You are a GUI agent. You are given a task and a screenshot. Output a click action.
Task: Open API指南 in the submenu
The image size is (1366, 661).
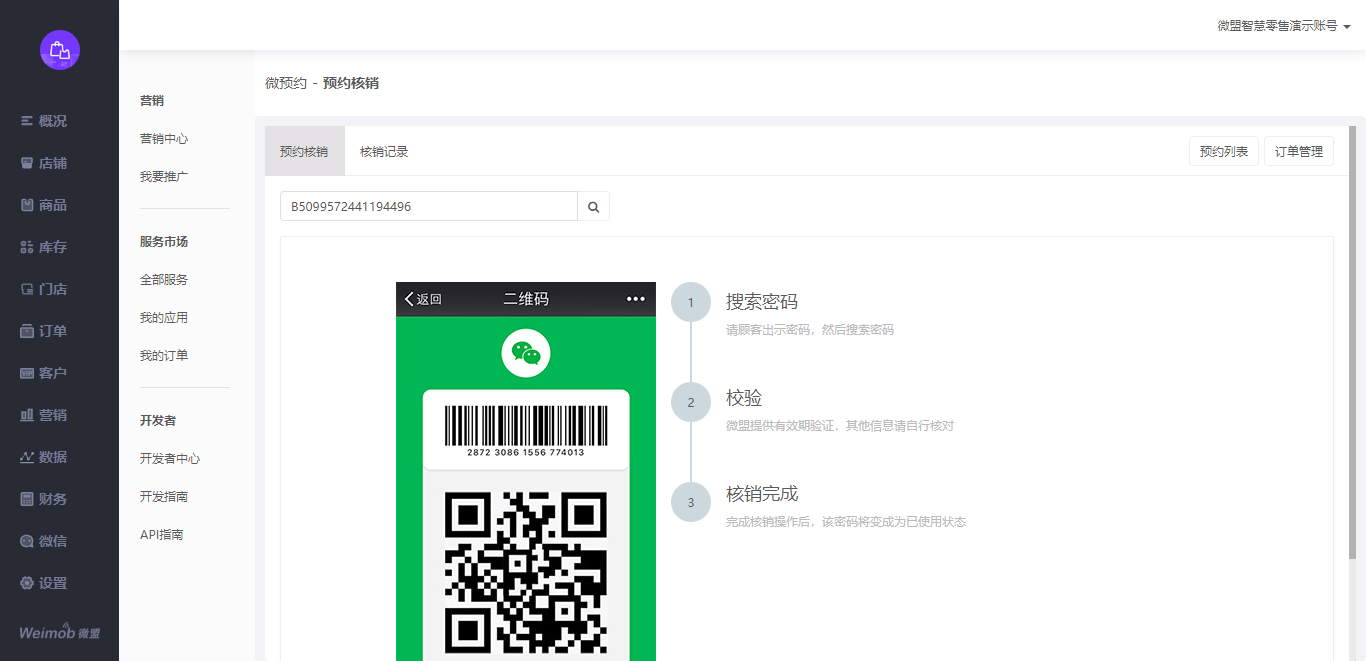162,535
